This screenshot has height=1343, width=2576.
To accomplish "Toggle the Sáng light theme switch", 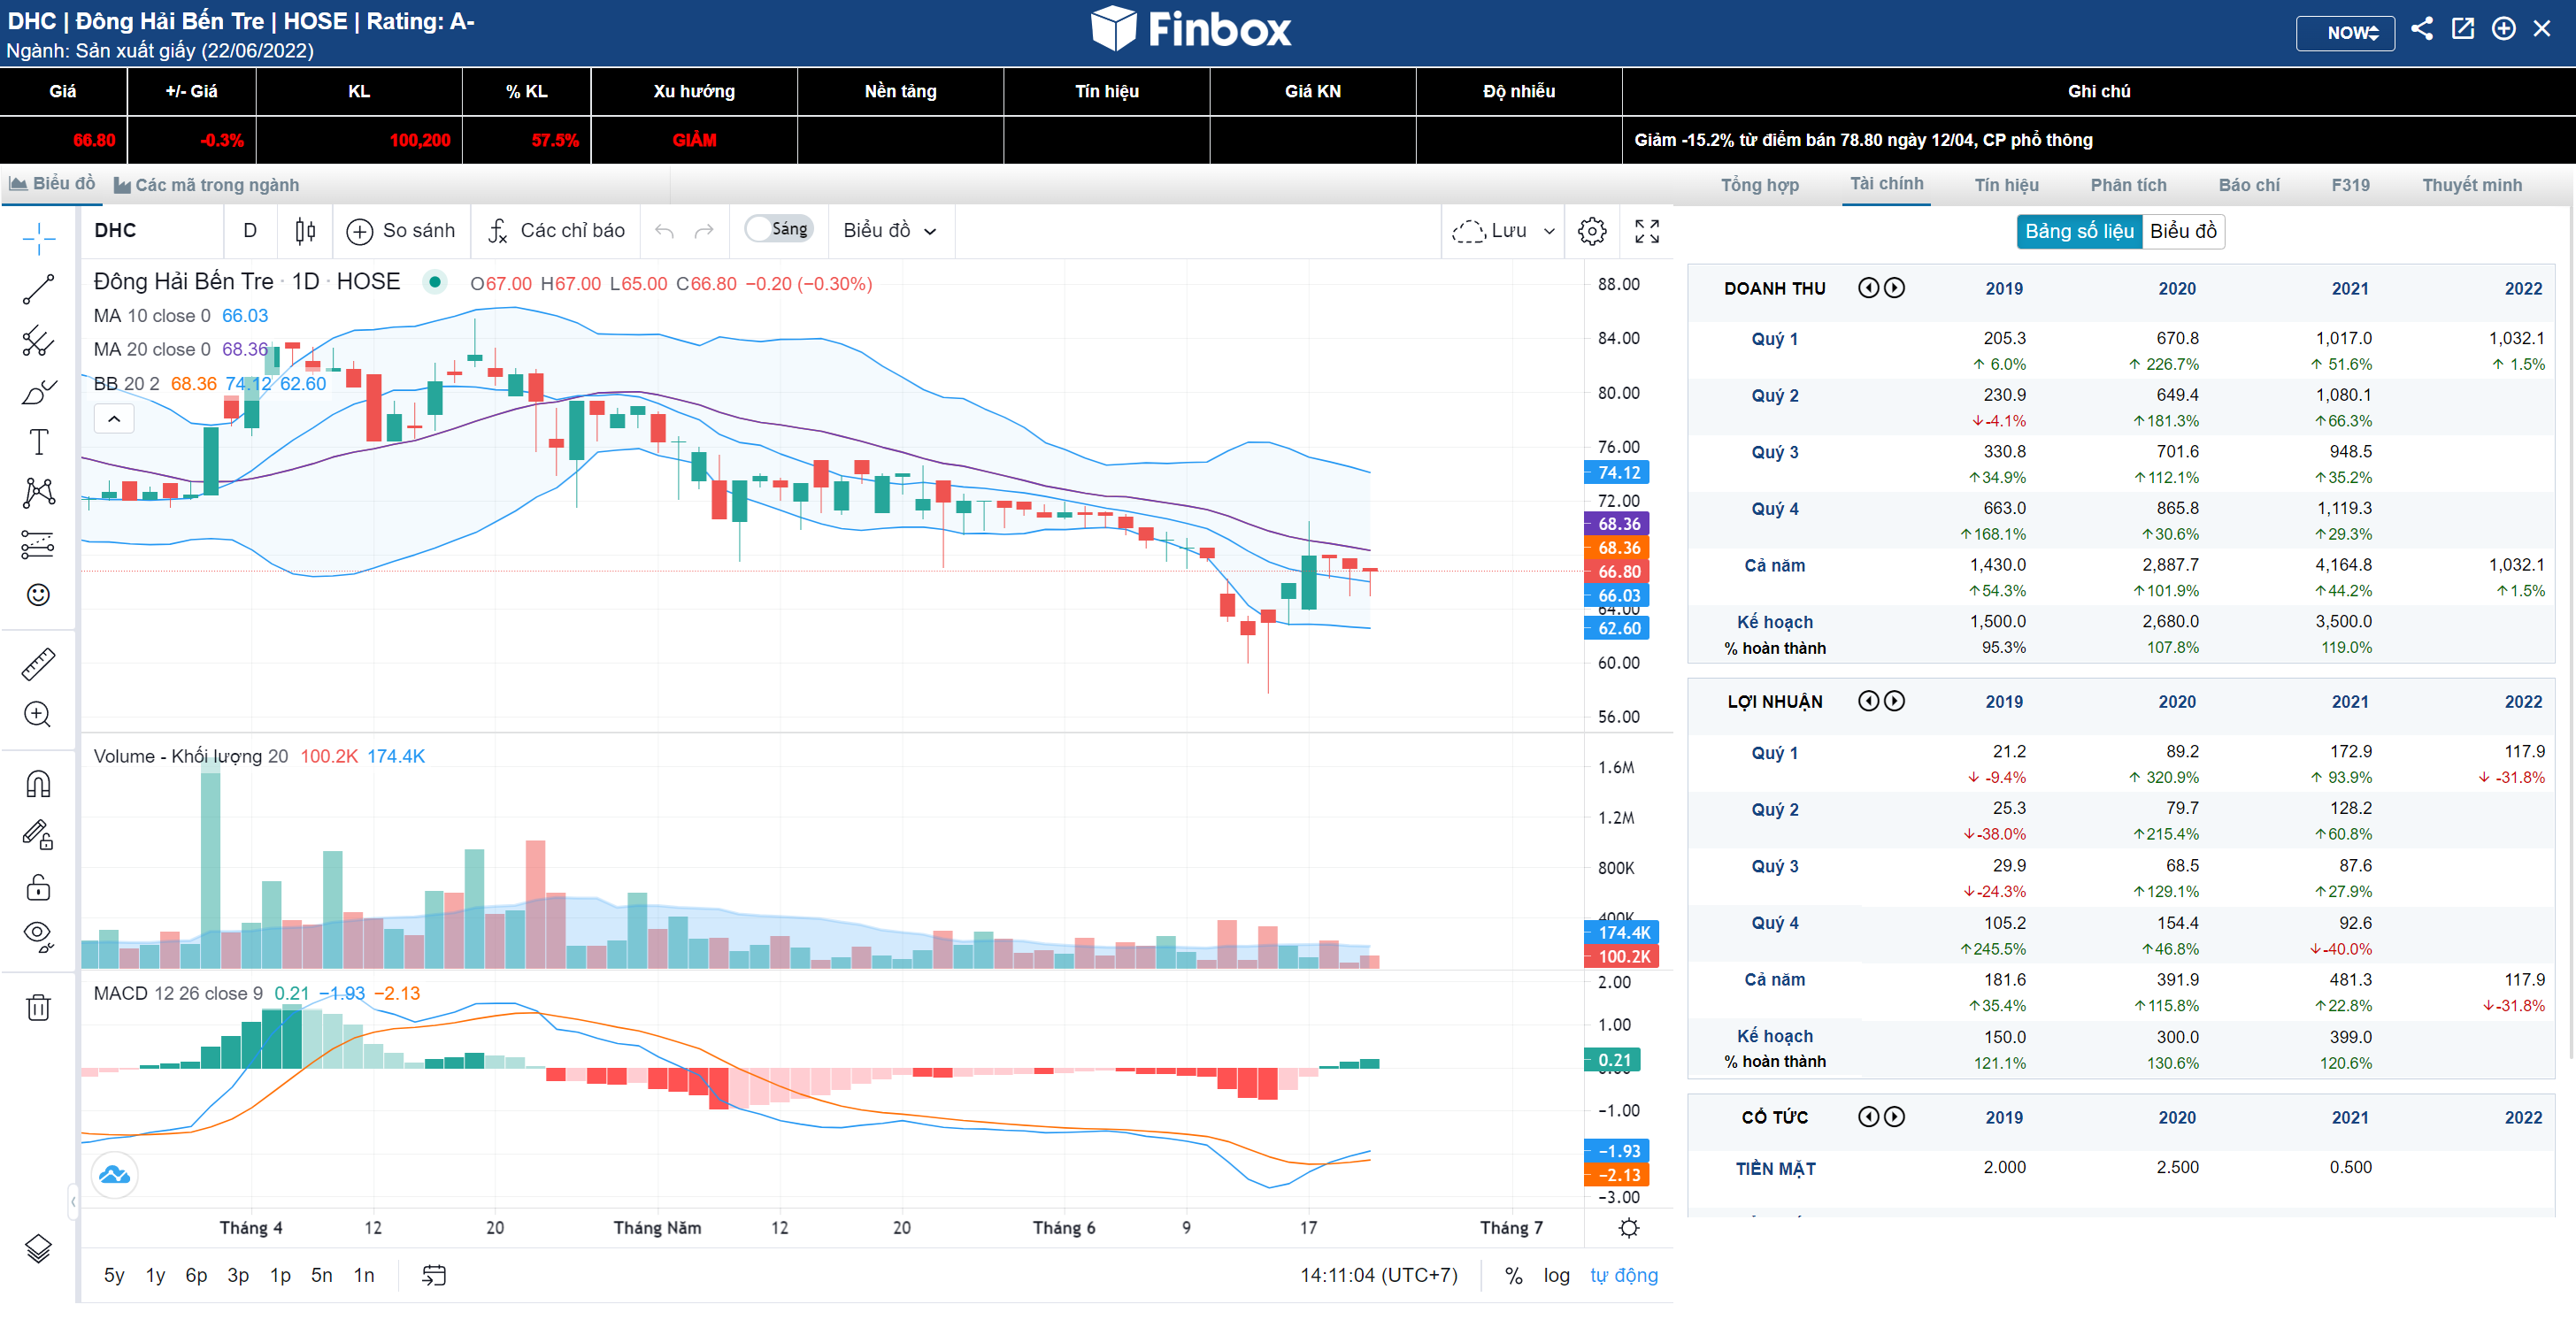I will pos(779,229).
